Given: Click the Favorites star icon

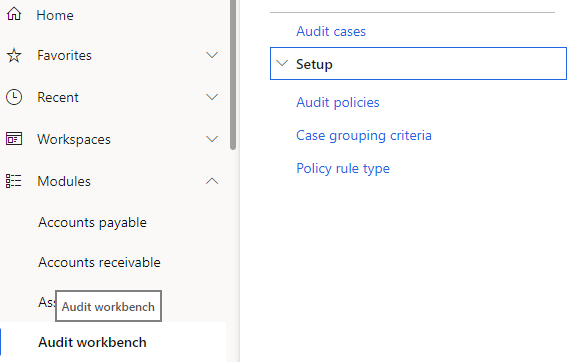Looking at the screenshot, I should [14, 56].
